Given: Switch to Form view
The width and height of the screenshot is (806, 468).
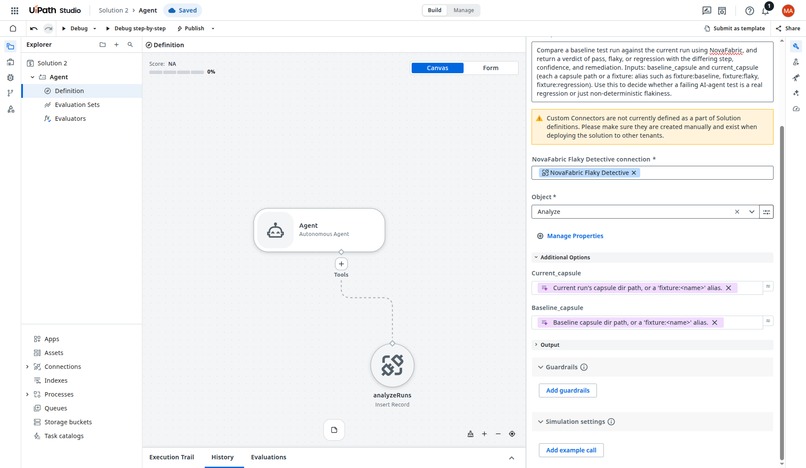Looking at the screenshot, I should point(490,68).
